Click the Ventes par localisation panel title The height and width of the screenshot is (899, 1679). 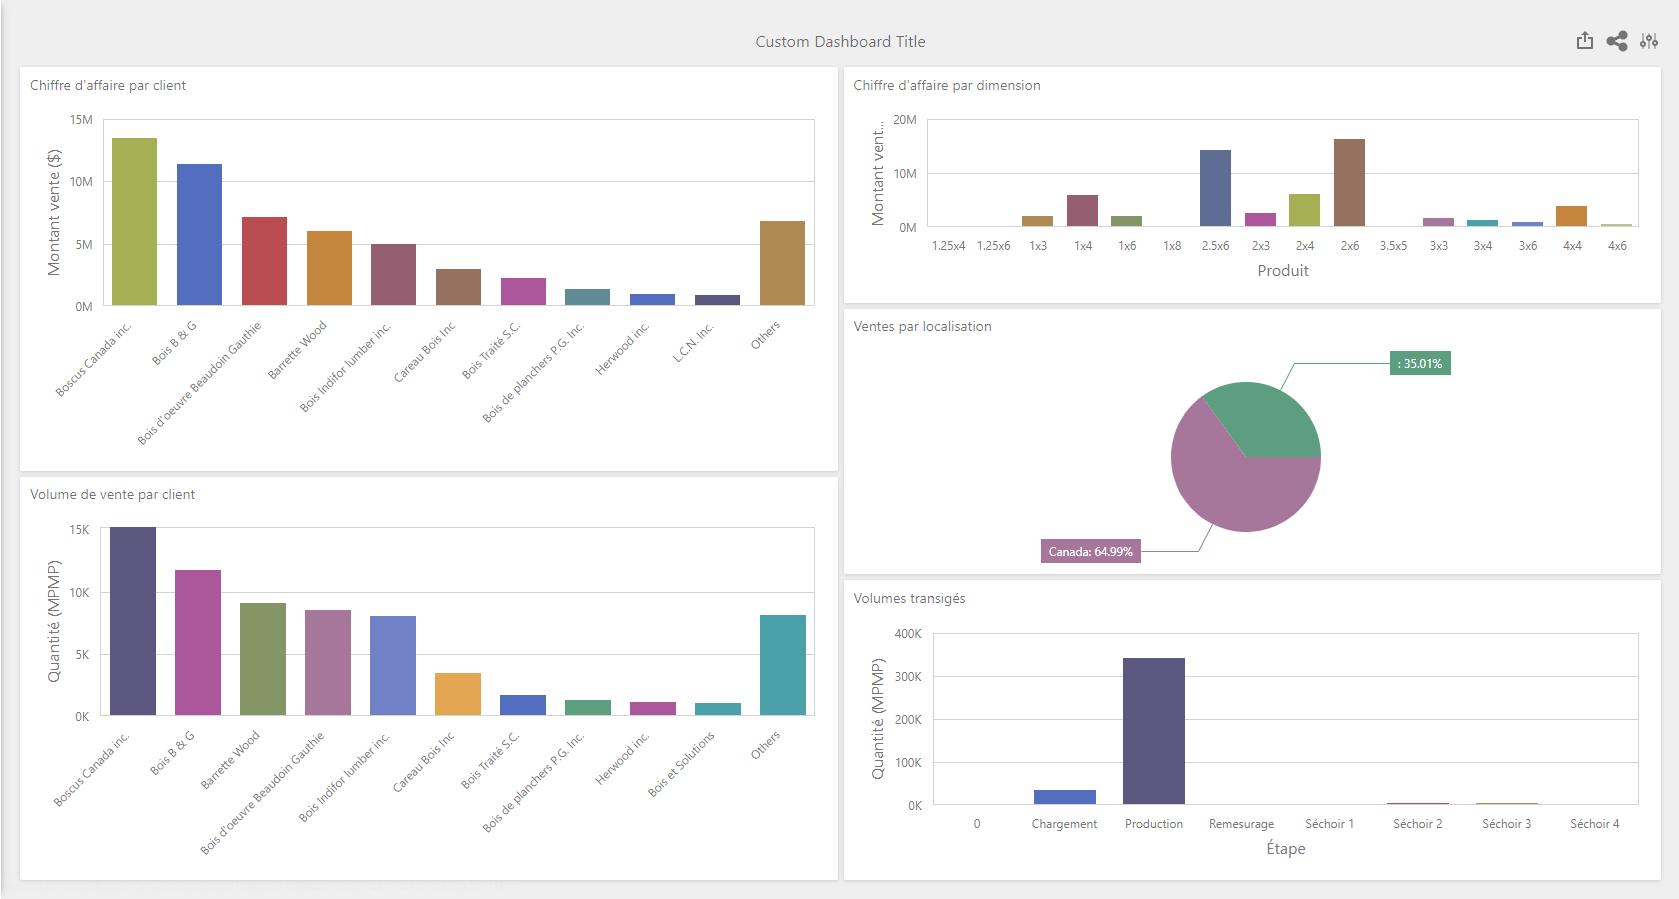(922, 327)
